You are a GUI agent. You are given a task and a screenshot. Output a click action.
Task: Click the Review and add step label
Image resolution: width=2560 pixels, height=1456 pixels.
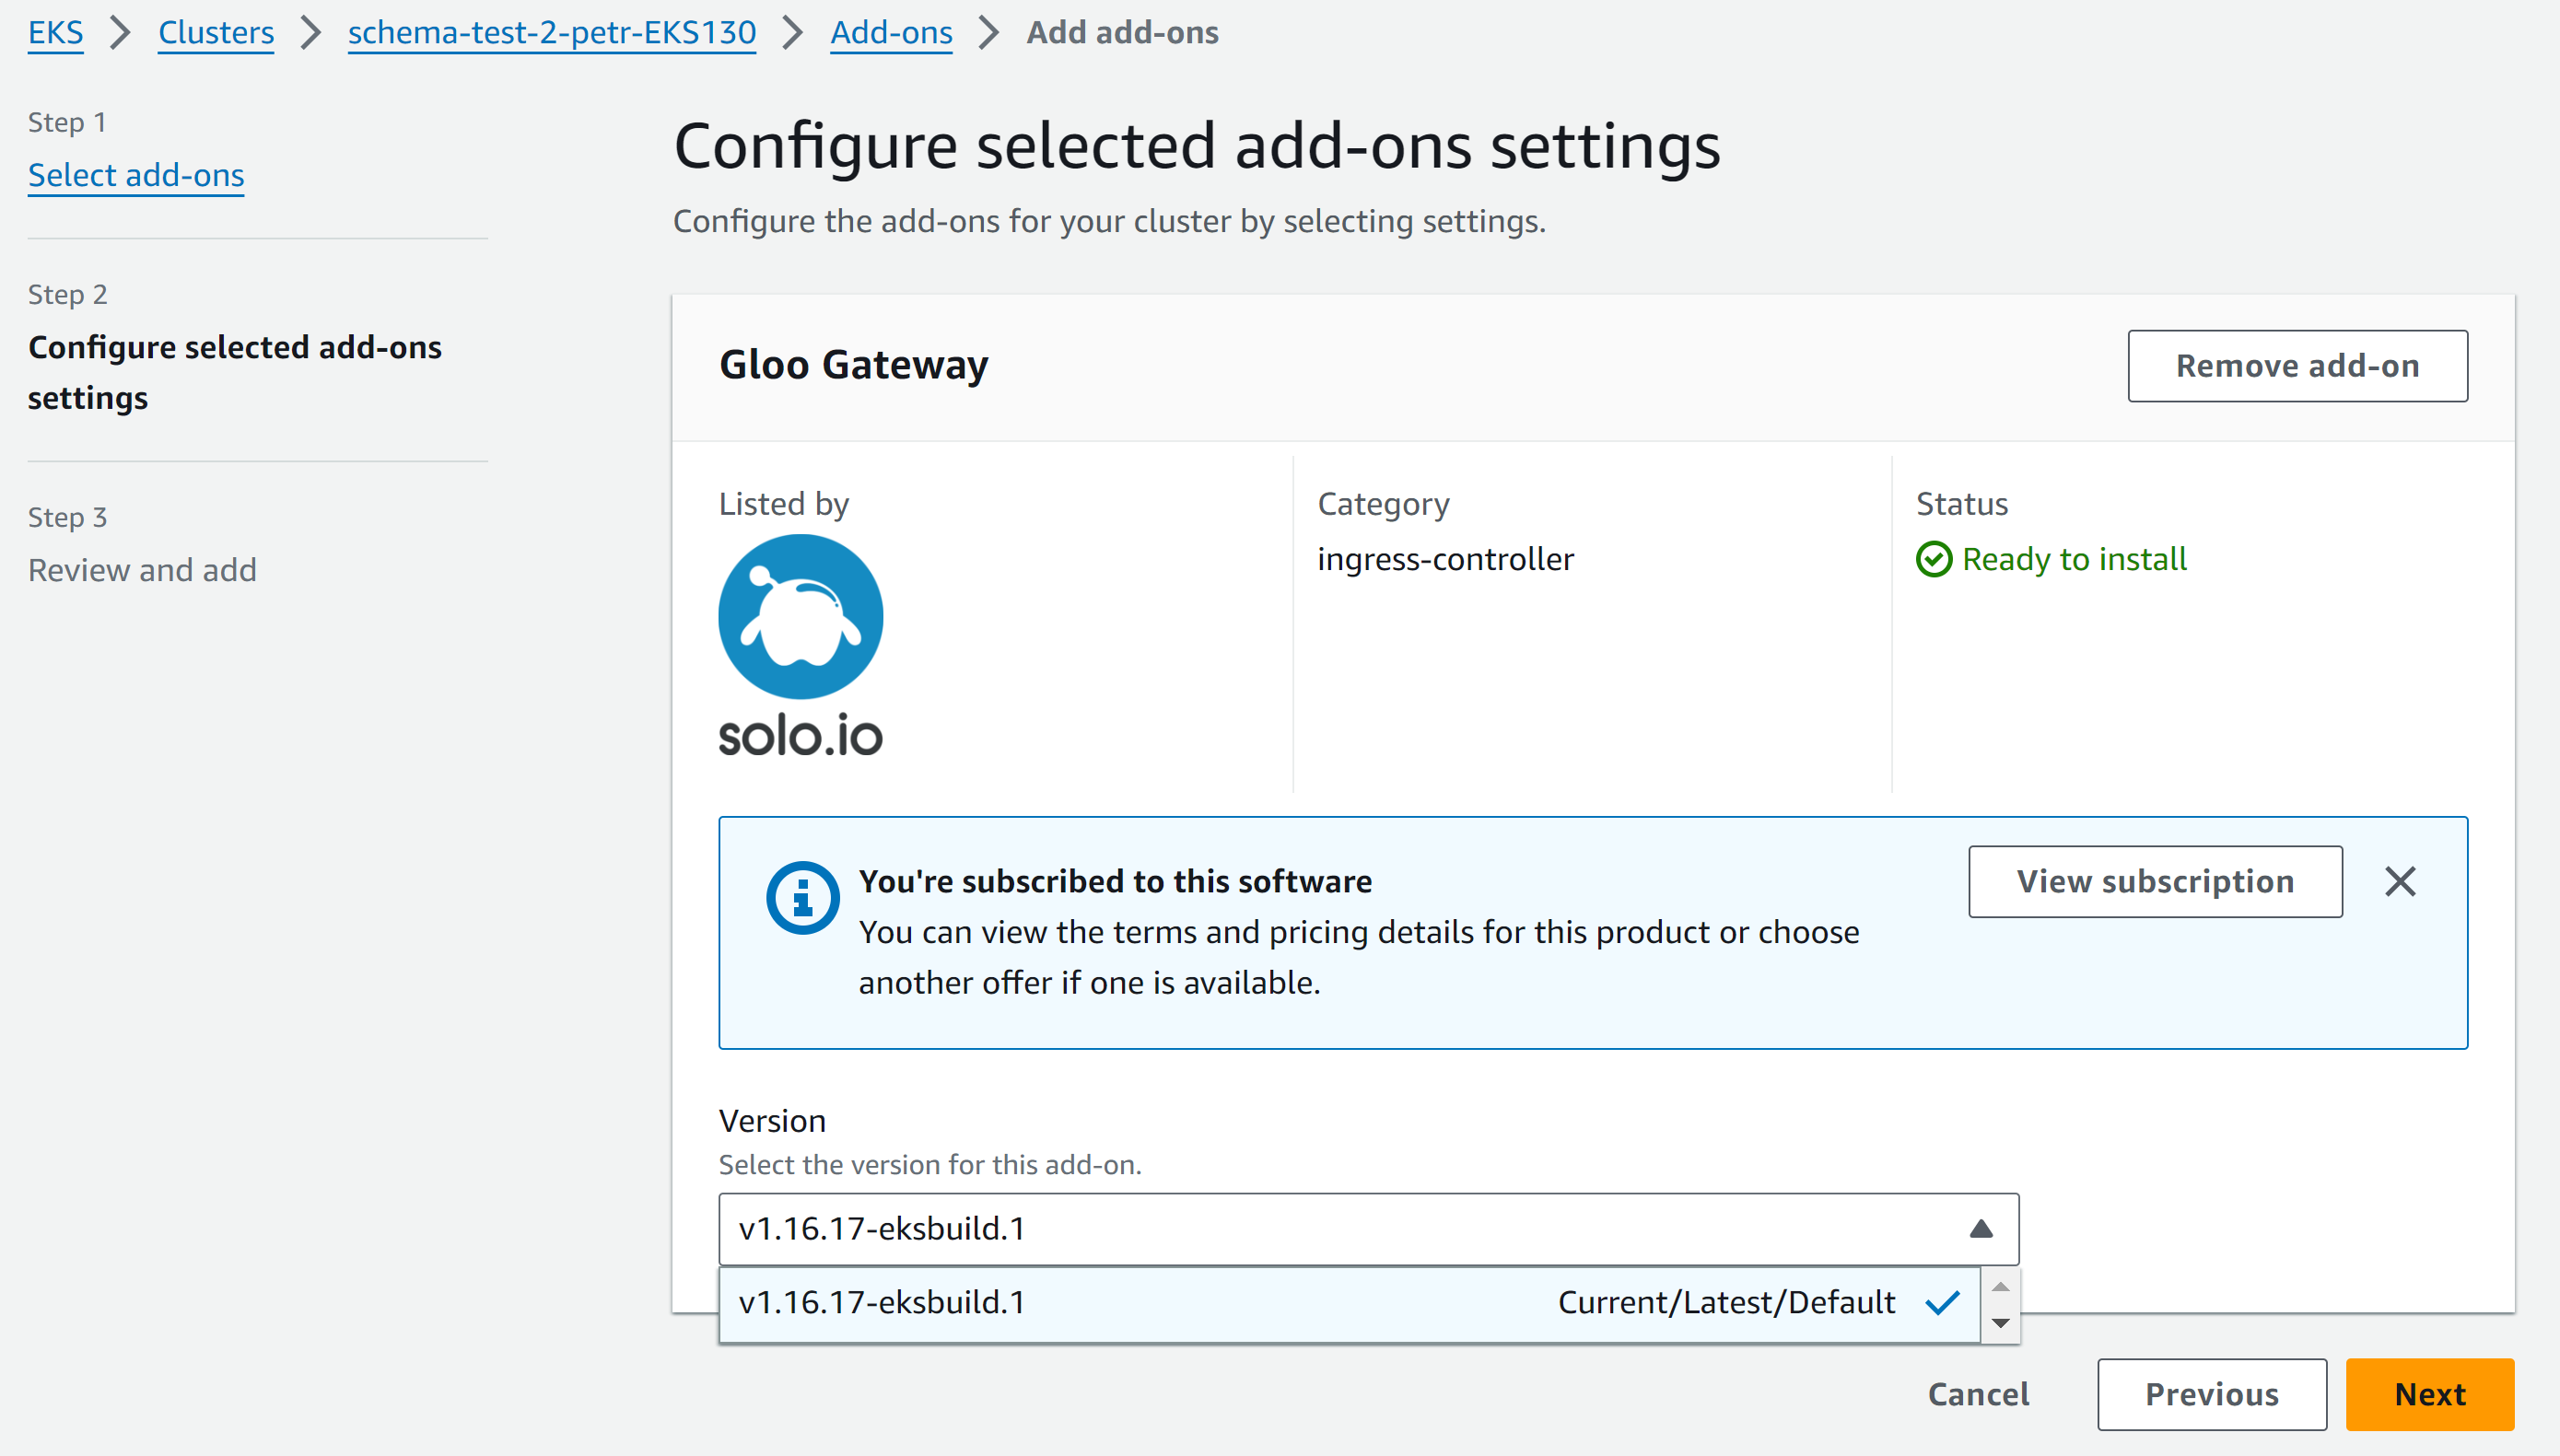[x=142, y=570]
